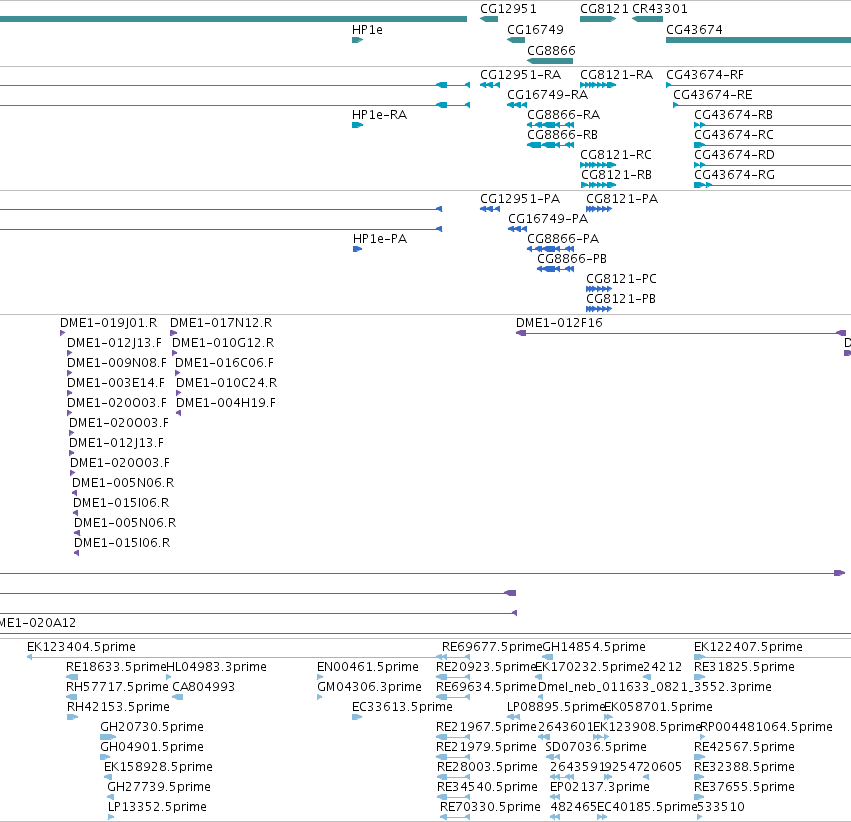Screen dimensions: 851x822
Task: Select BAC end DME1-019J01.R
Action: coord(109,323)
